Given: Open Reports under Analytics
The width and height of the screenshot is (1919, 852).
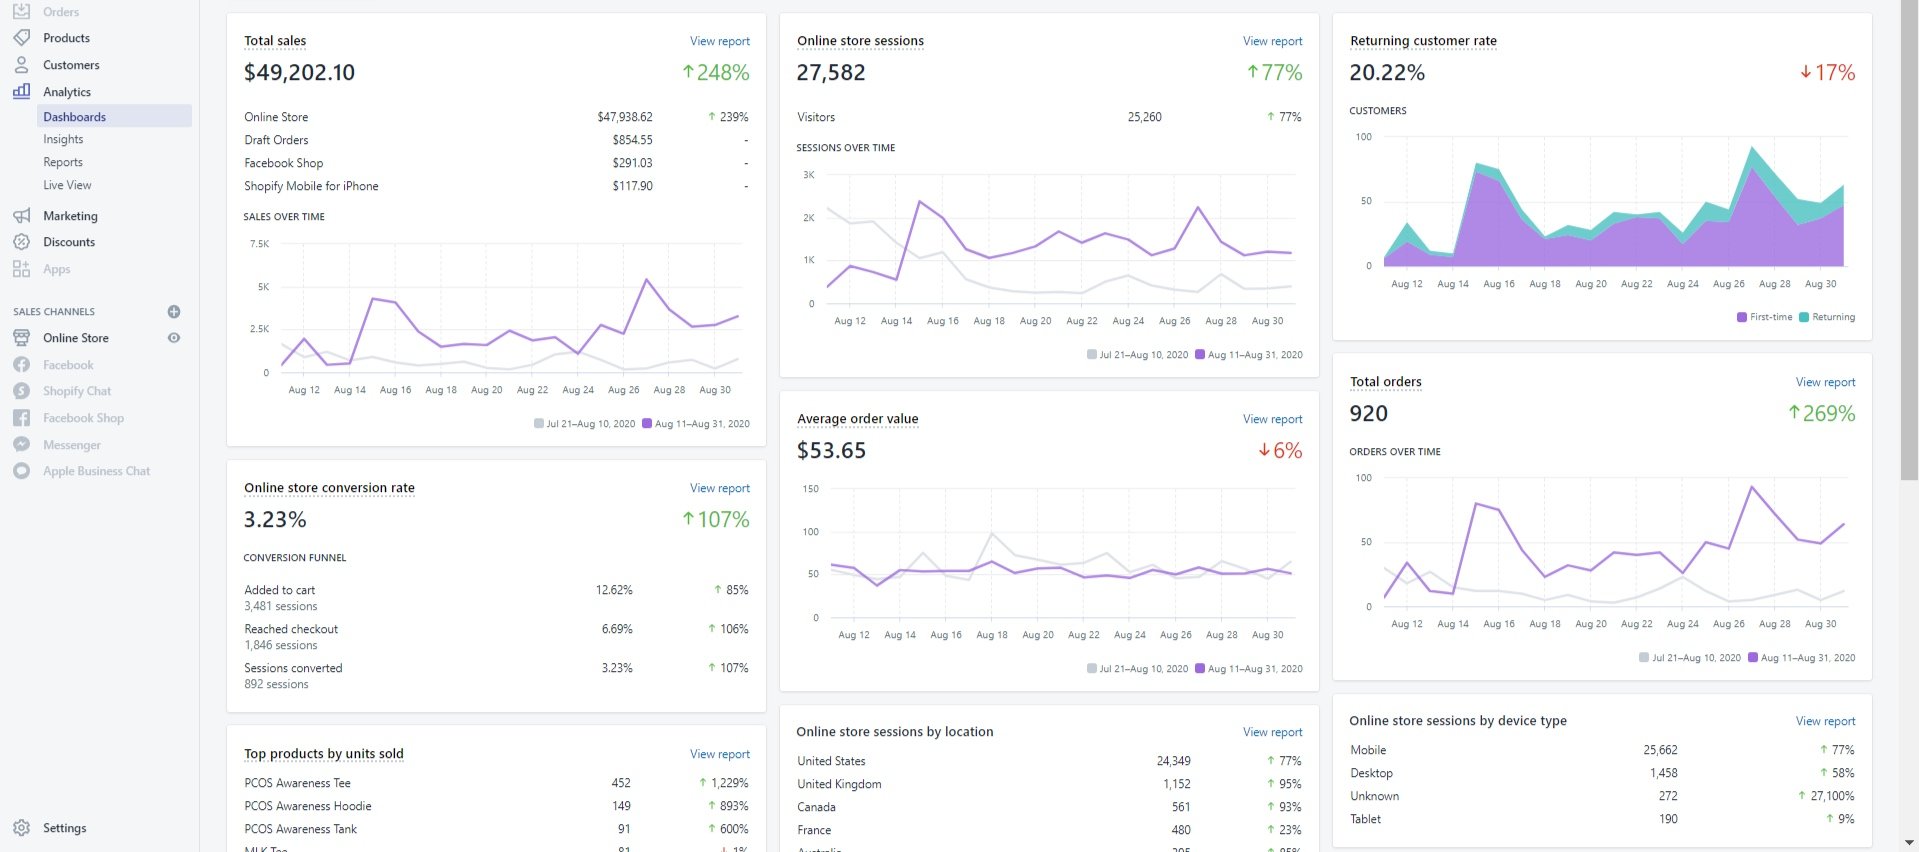Looking at the screenshot, I should (x=63, y=162).
